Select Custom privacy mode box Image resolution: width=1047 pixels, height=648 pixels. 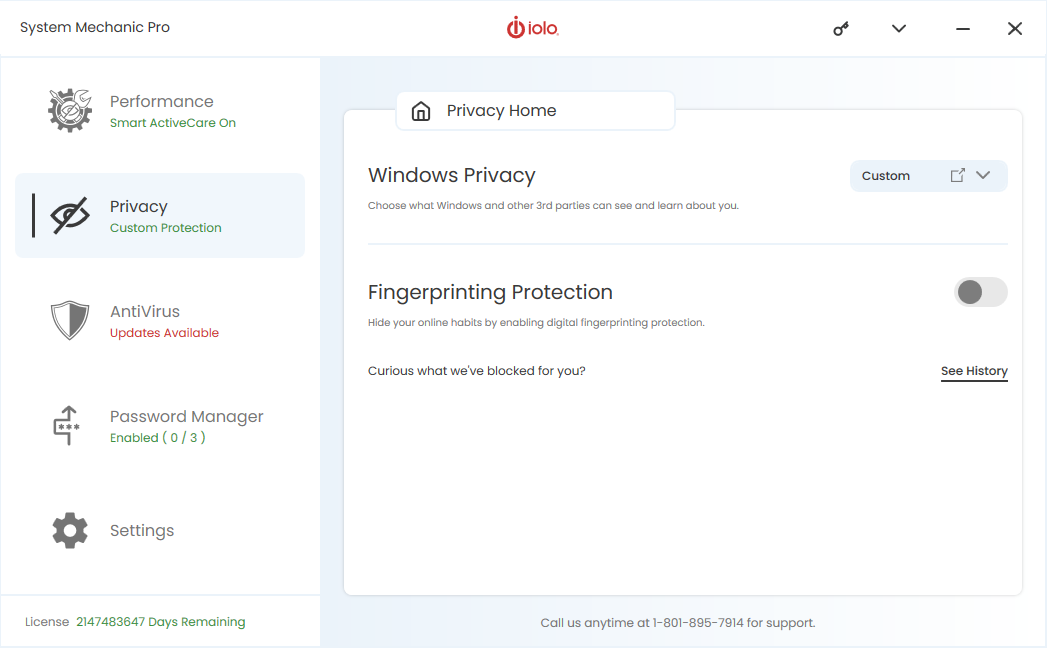pyautogui.click(x=928, y=176)
